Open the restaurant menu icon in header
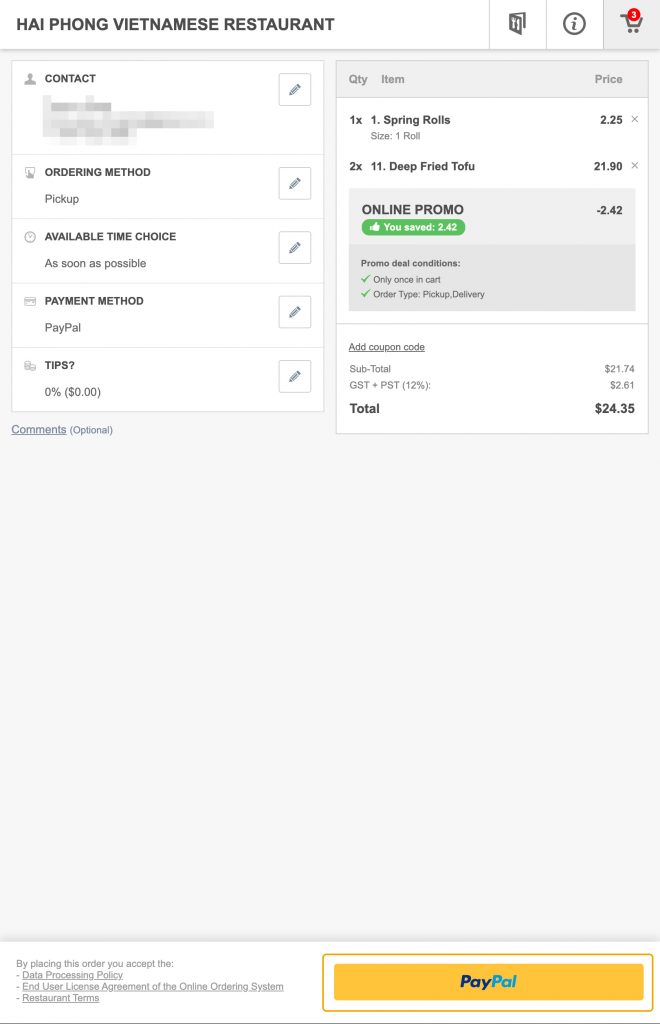The height and width of the screenshot is (1024, 660). (518, 24)
